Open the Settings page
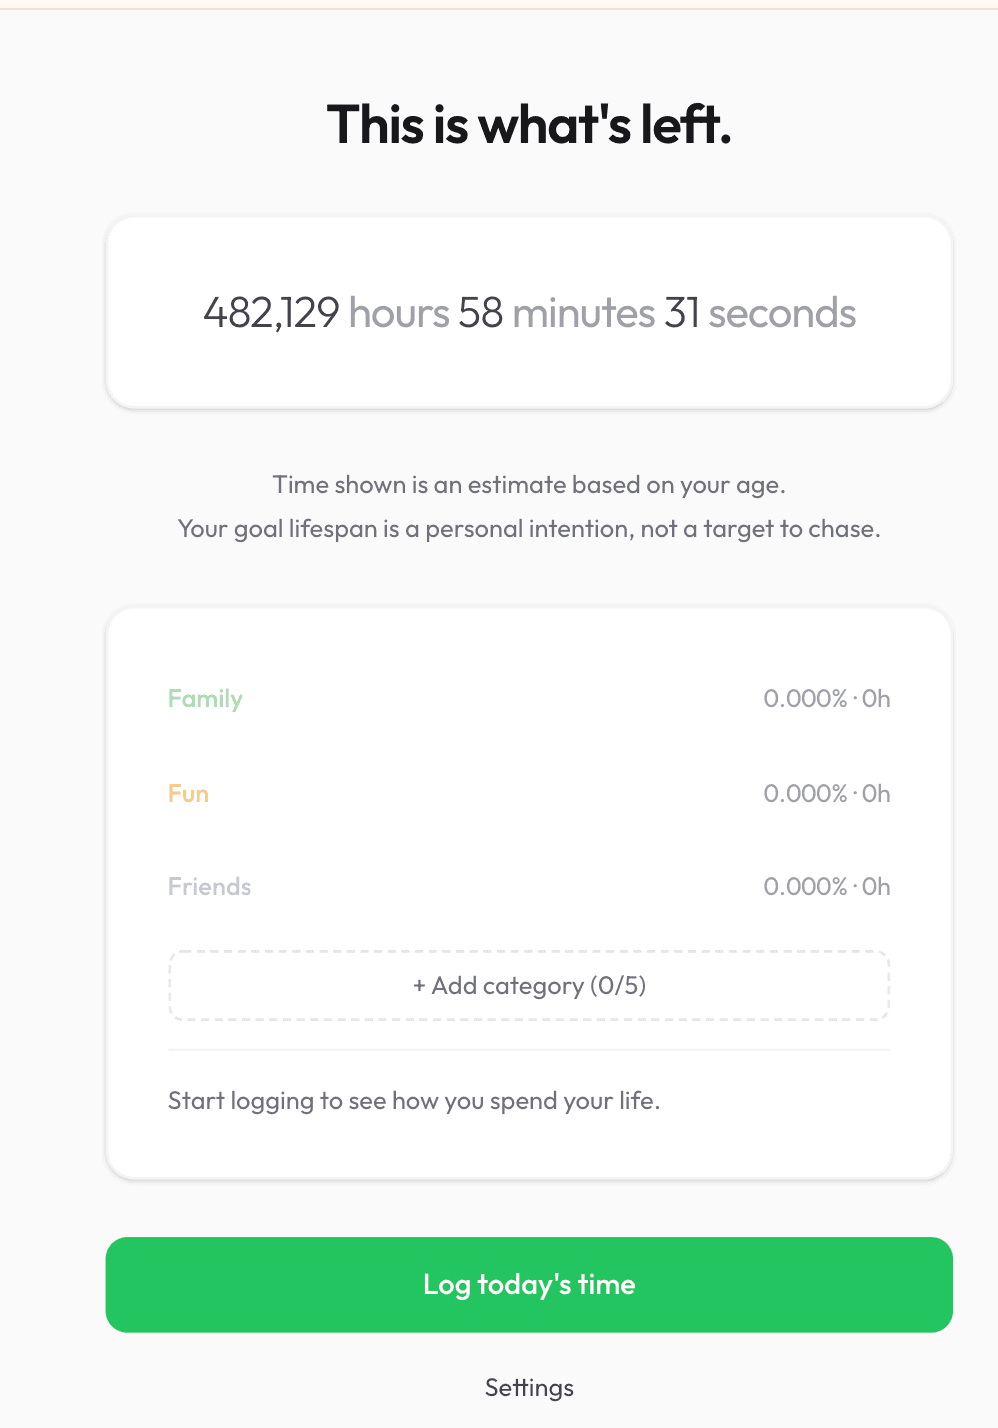The image size is (998, 1428). pos(529,1387)
